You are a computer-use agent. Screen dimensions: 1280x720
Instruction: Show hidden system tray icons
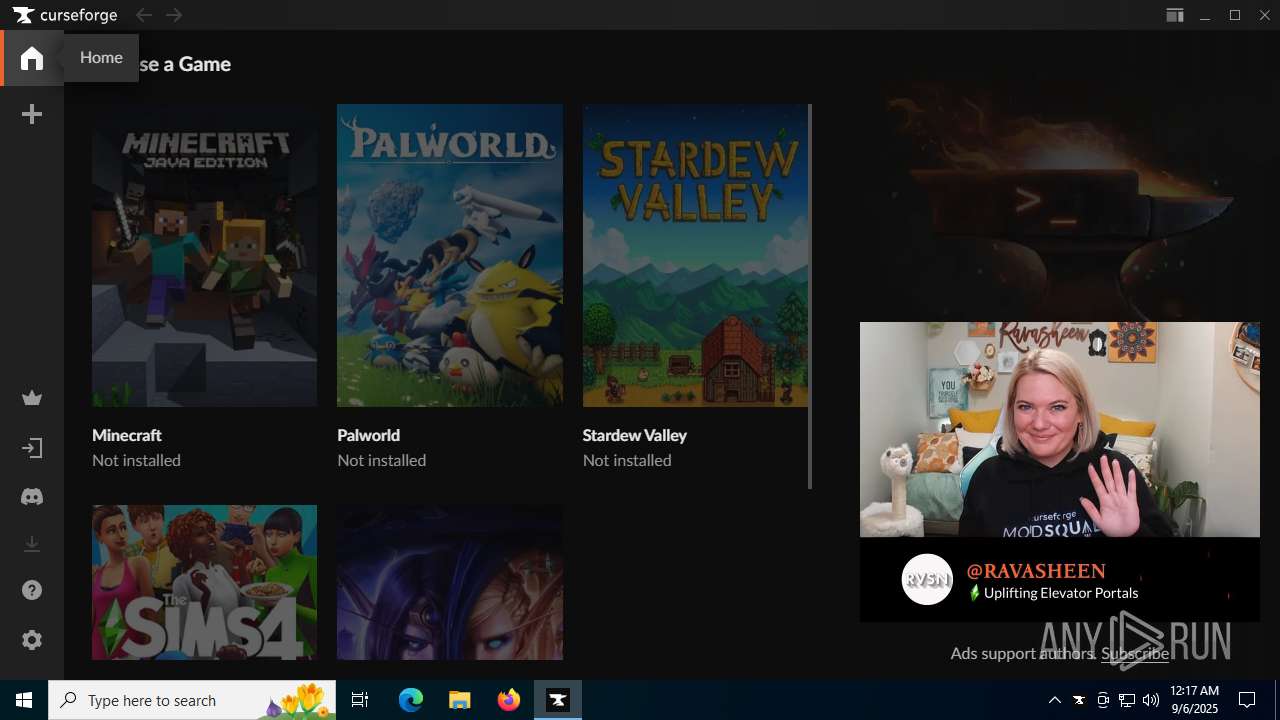[x=1054, y=700]
